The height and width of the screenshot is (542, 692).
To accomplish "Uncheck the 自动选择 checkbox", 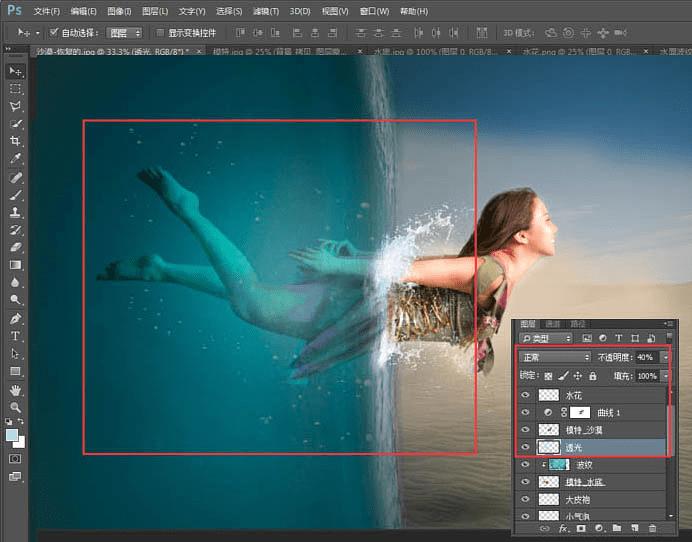I will pos(54,32).
